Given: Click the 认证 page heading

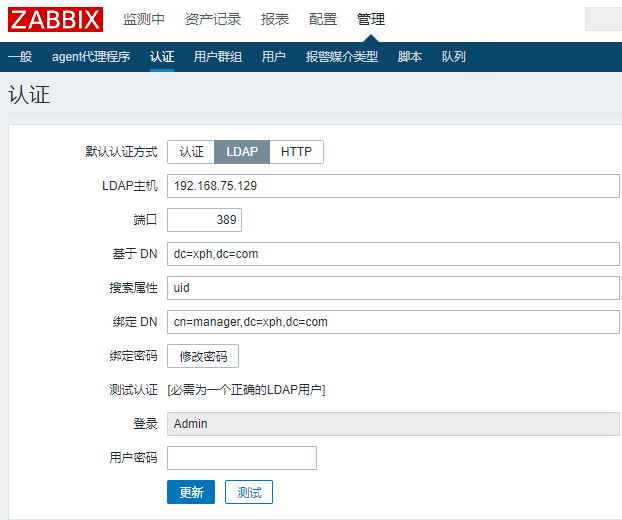Looking at the screenshot, I should 29,95.
